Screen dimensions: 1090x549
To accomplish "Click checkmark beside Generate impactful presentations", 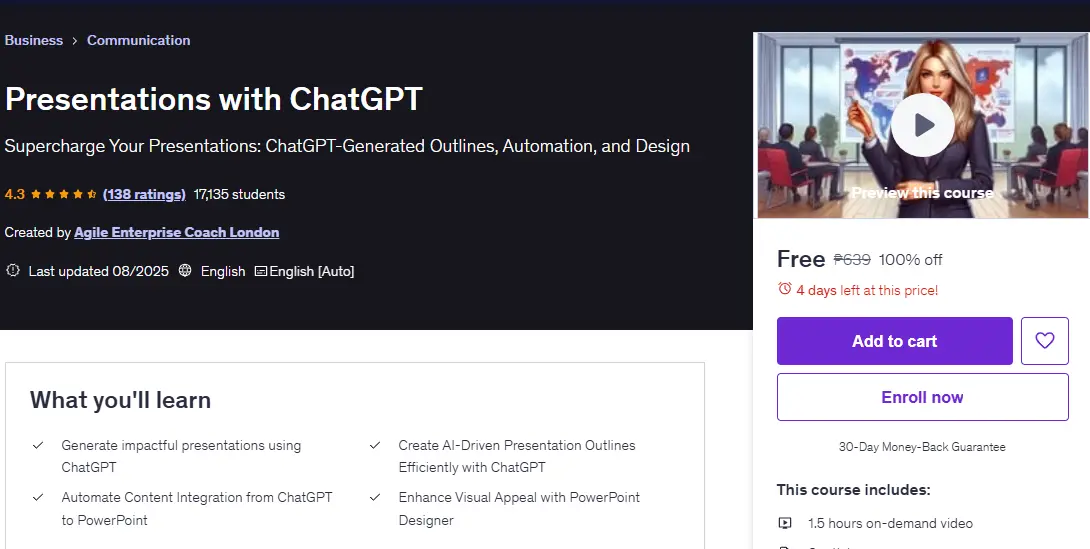I will point(38,445).
